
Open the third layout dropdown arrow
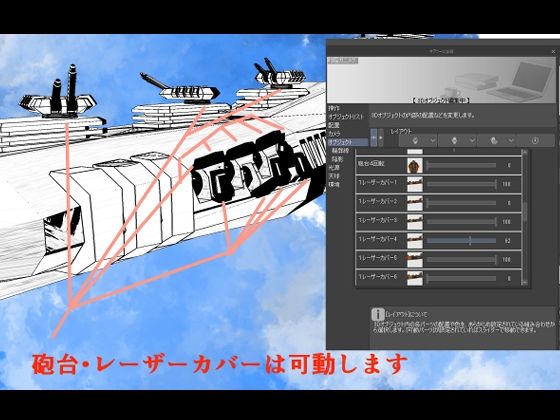click(511, 141)
